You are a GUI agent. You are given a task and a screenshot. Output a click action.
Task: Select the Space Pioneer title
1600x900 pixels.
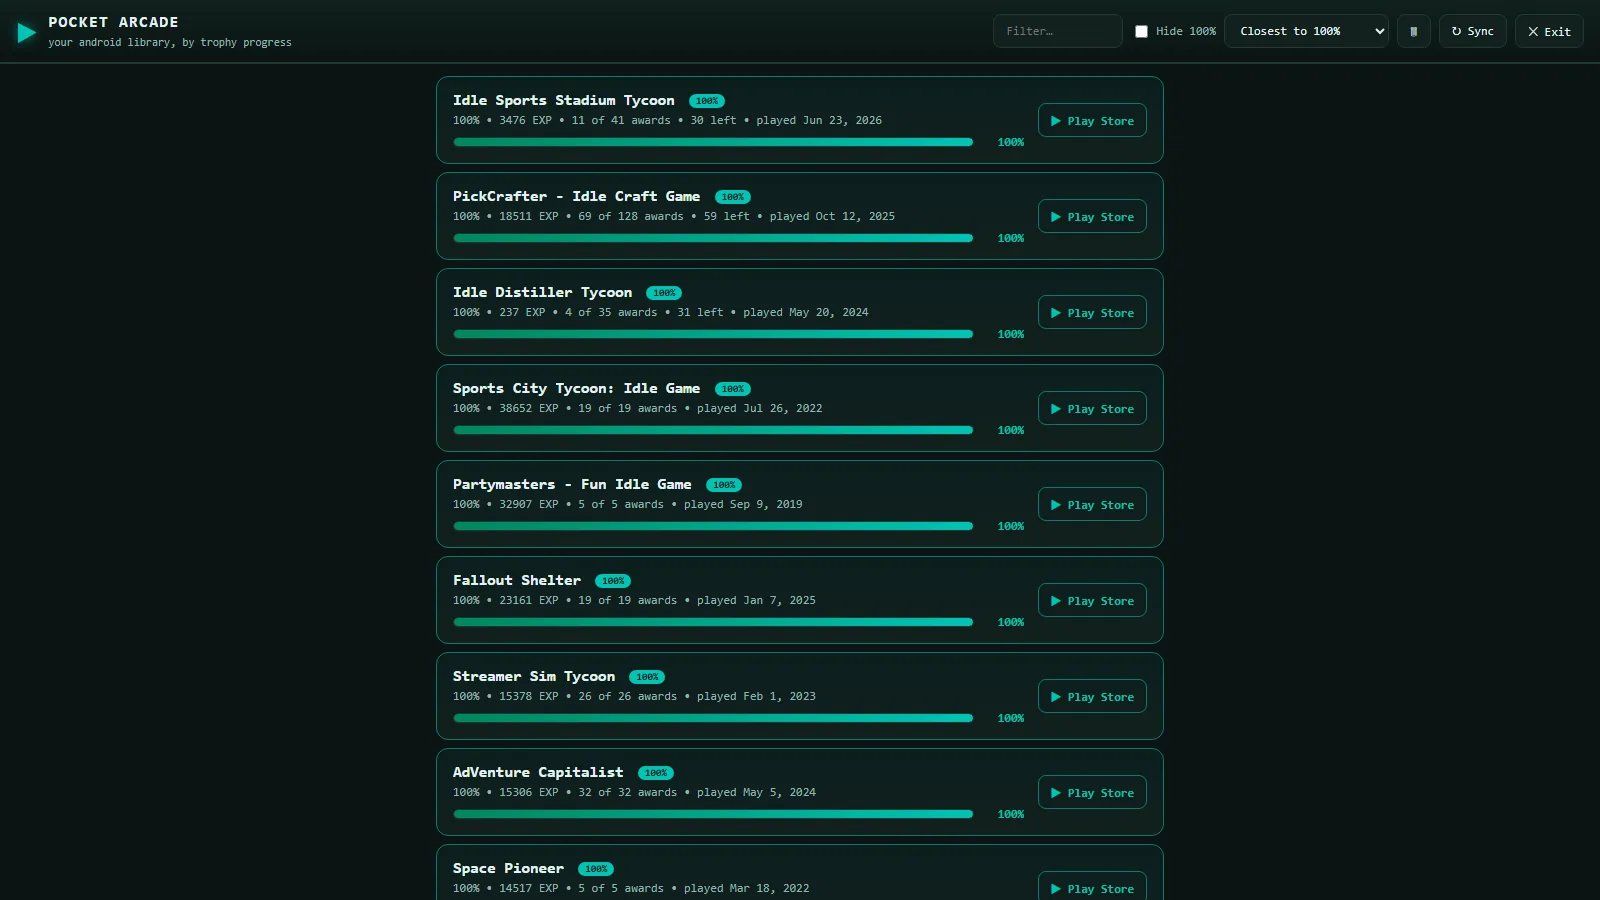pyautogui.click(x=508, y=868)
